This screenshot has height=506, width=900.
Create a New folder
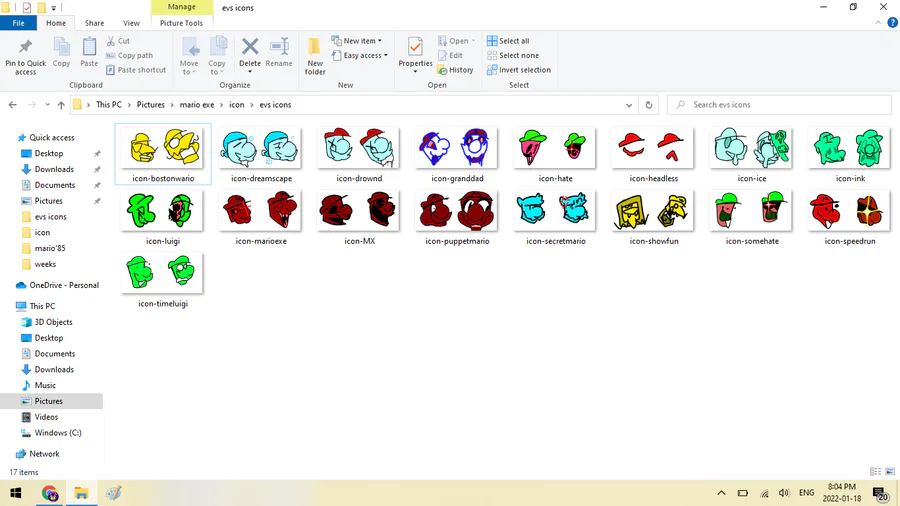(315, 56)
